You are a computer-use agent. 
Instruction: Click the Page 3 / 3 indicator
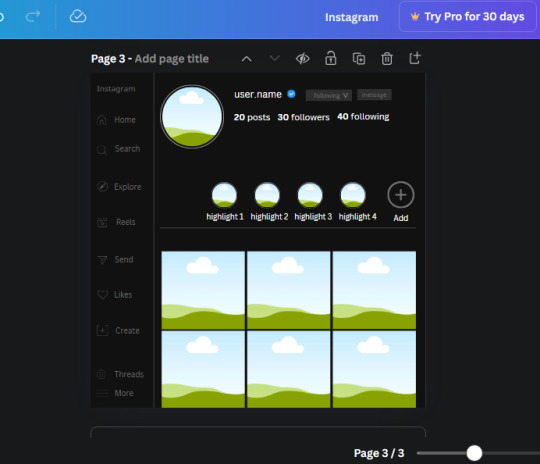point(379,453)
